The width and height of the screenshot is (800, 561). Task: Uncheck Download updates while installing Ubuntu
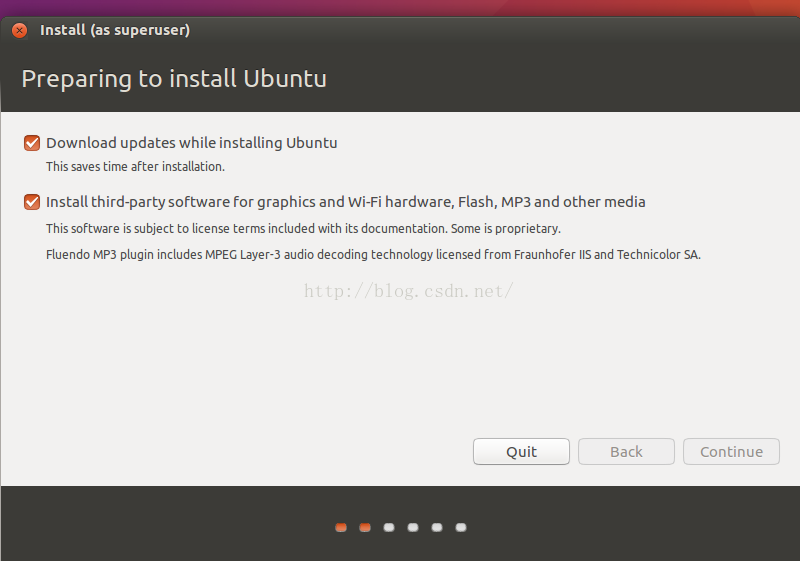tap(32, 143)
